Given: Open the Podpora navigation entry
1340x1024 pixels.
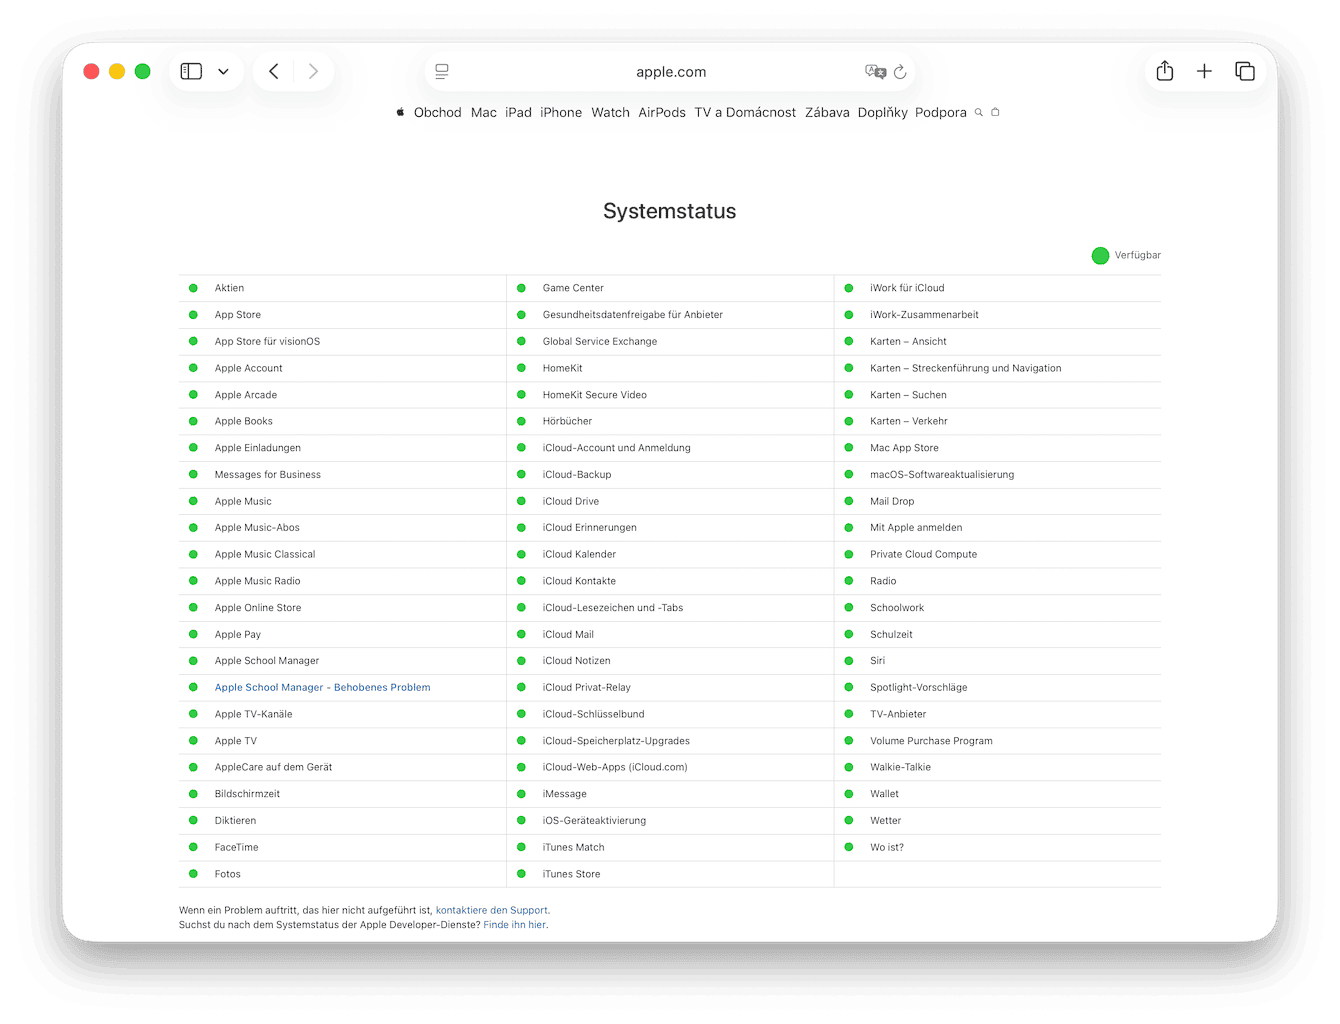Looking at the screenshot, I should coord(940,112).
